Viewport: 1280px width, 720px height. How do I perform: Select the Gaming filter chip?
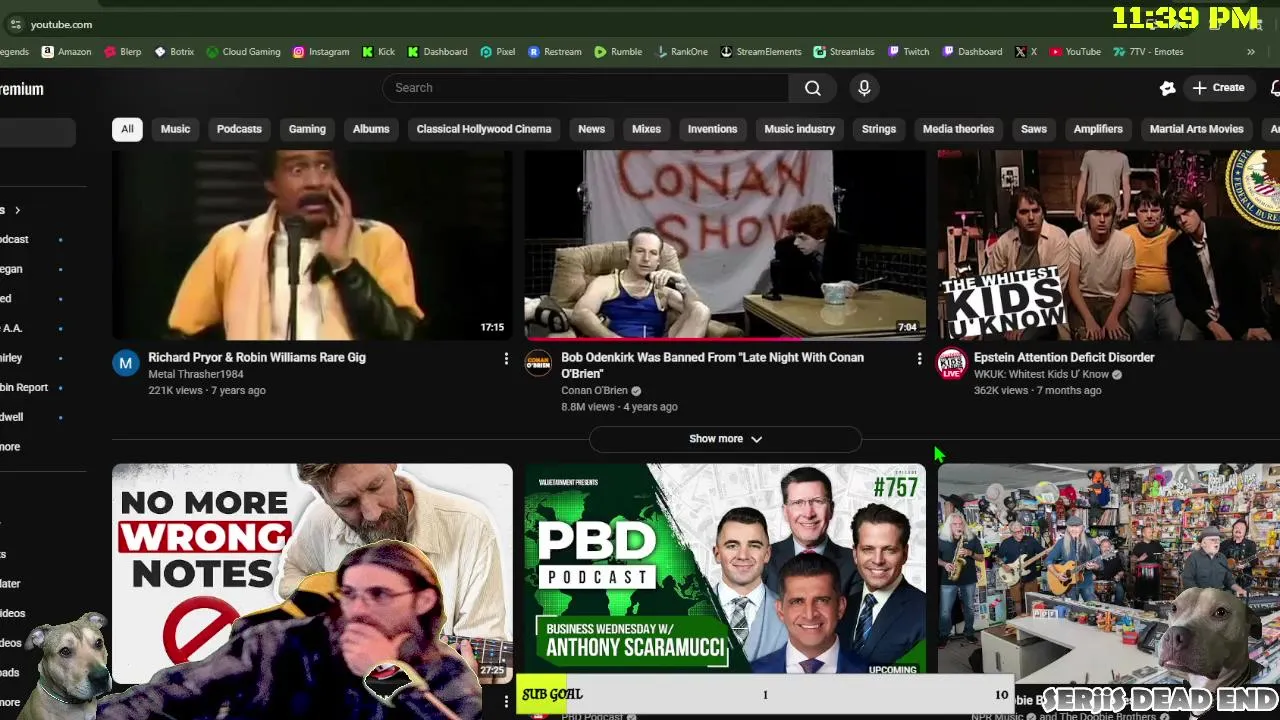click(x=307, y=129)
